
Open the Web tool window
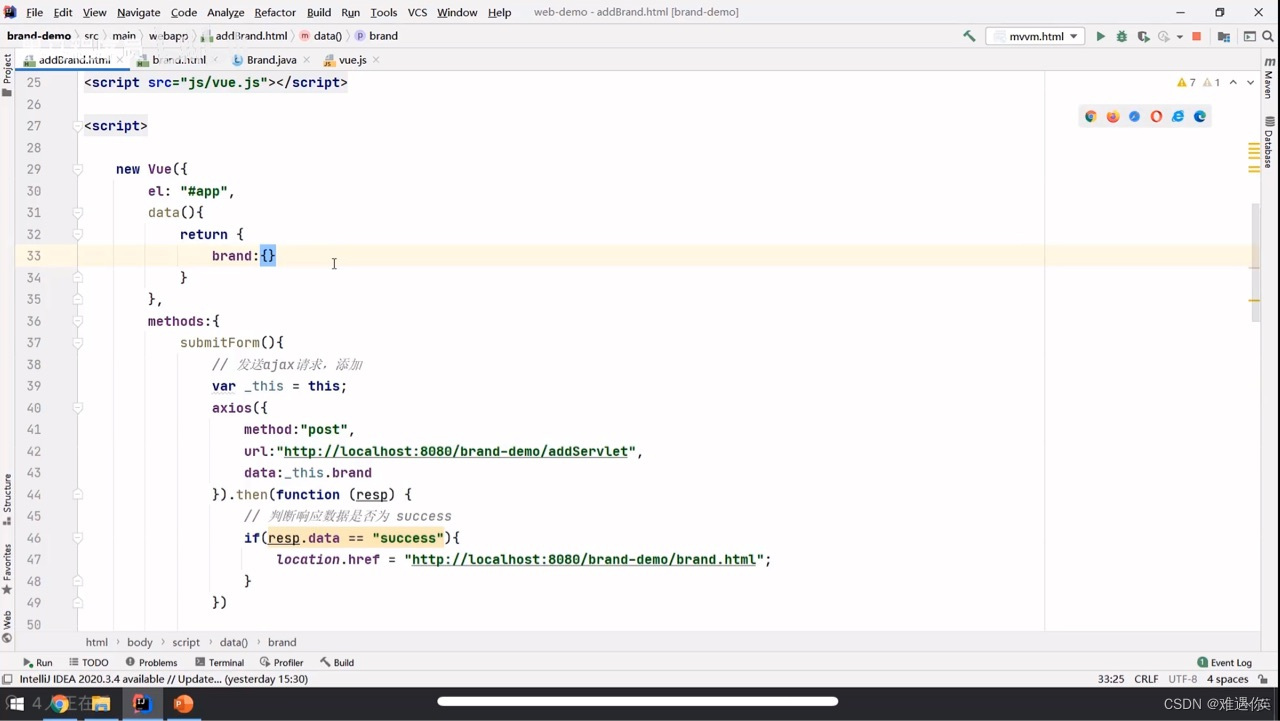point(7,627)
